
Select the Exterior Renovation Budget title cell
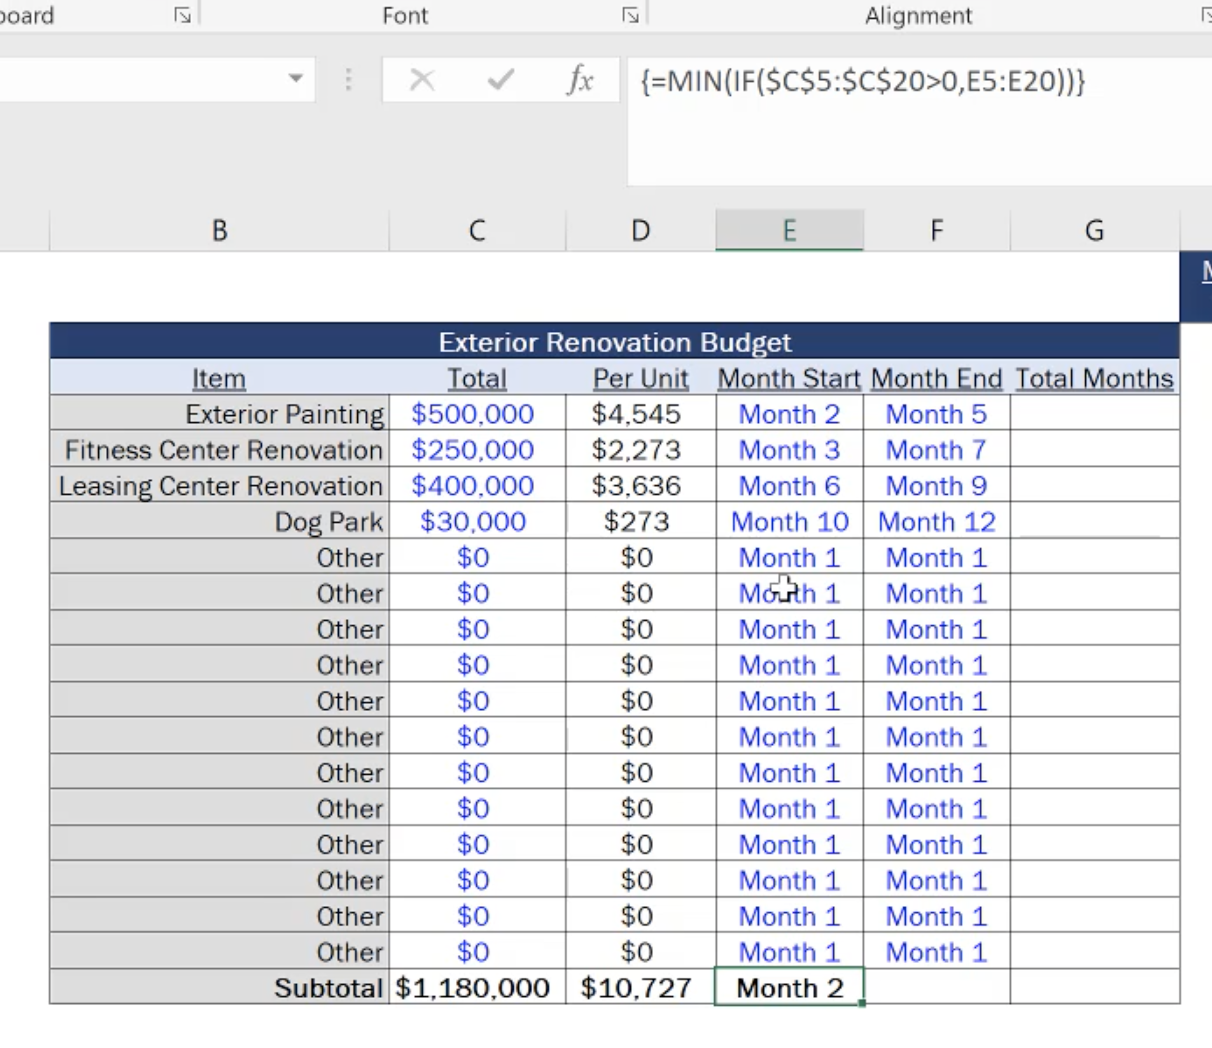614,342
